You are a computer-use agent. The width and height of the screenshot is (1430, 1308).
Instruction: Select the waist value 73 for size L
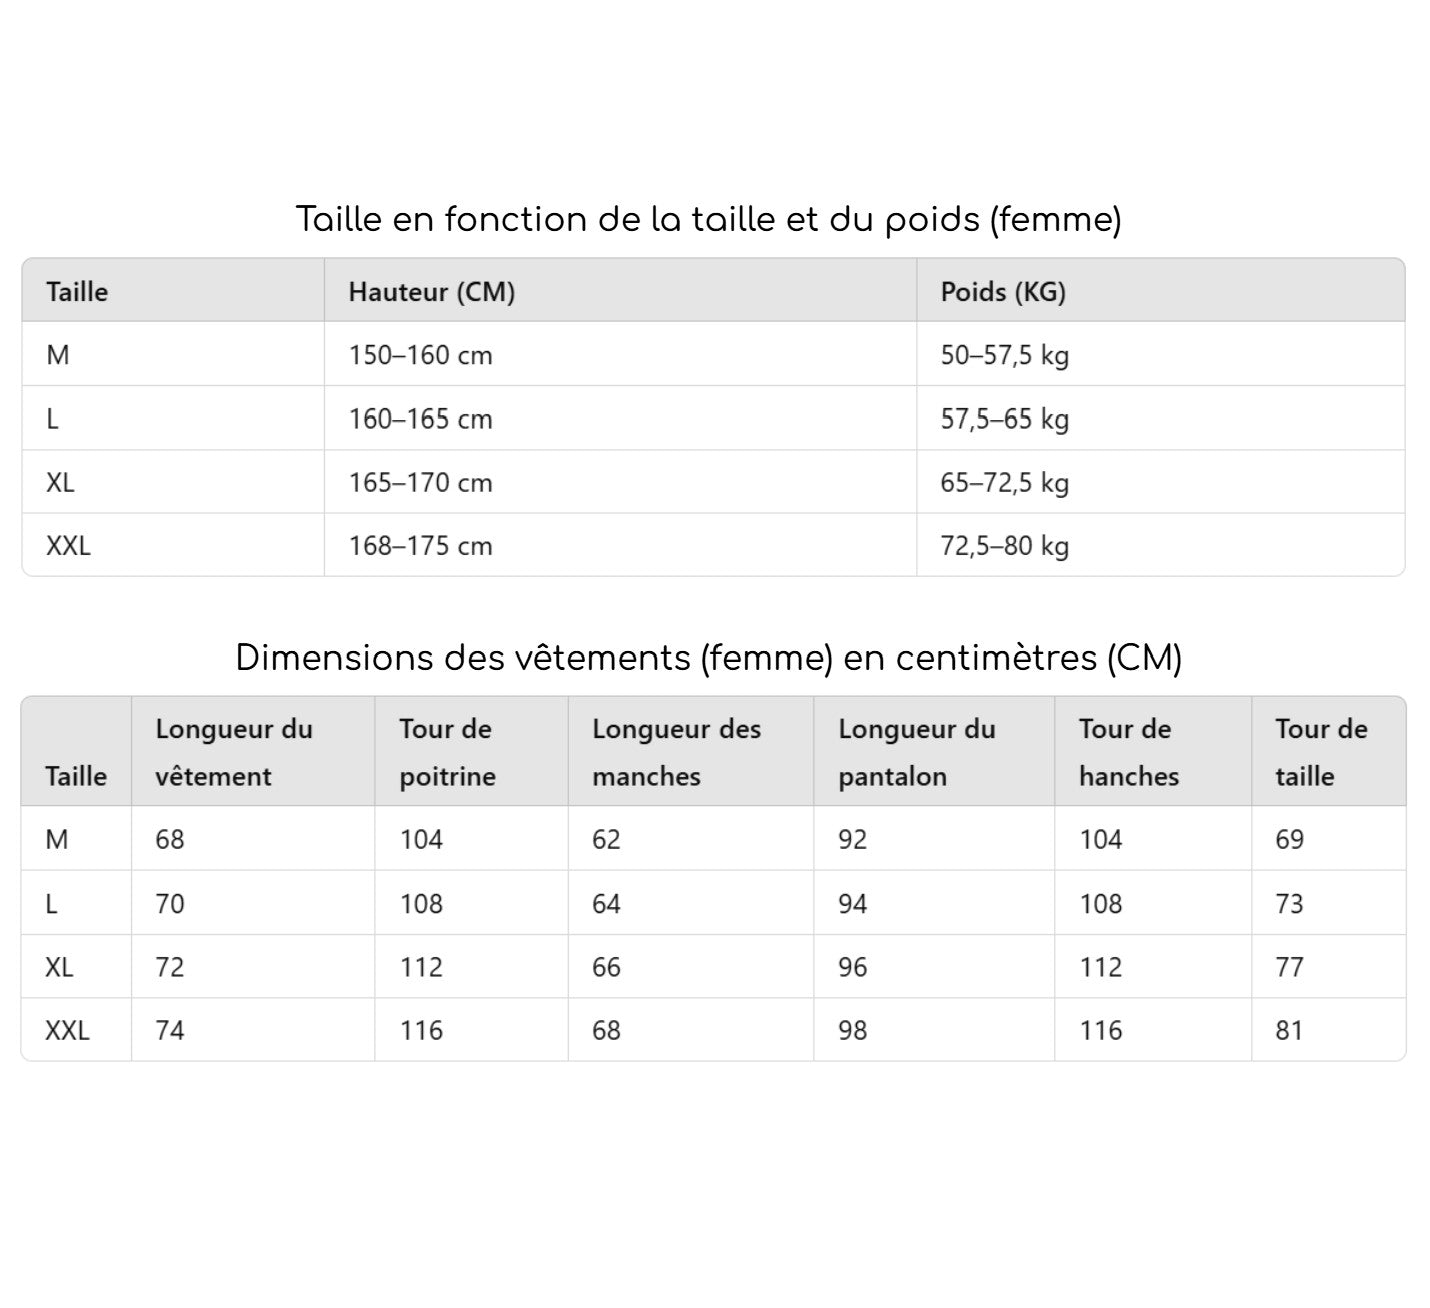(1289, 904)
